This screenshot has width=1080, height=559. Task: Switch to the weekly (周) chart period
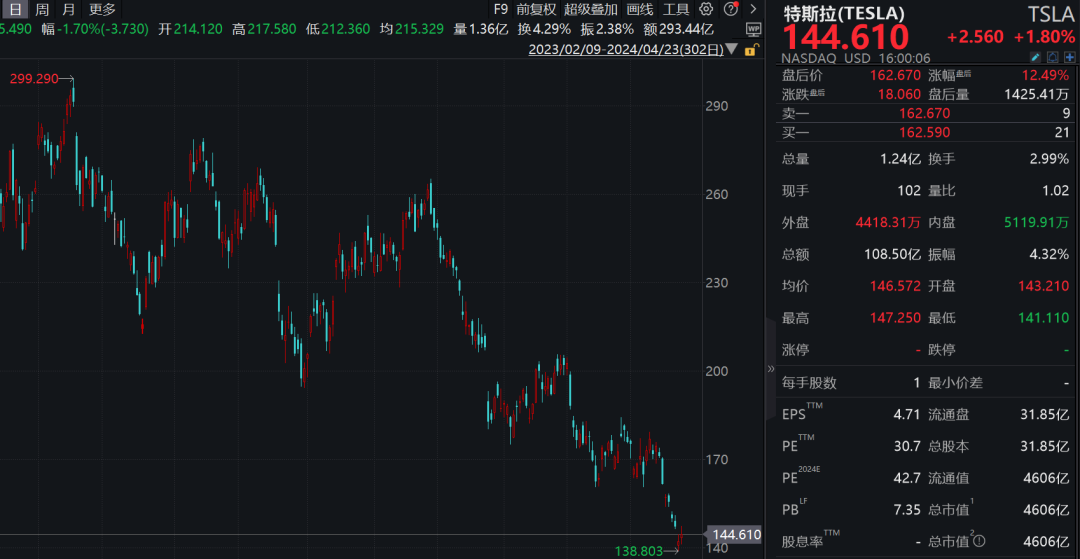coord(43,9)
